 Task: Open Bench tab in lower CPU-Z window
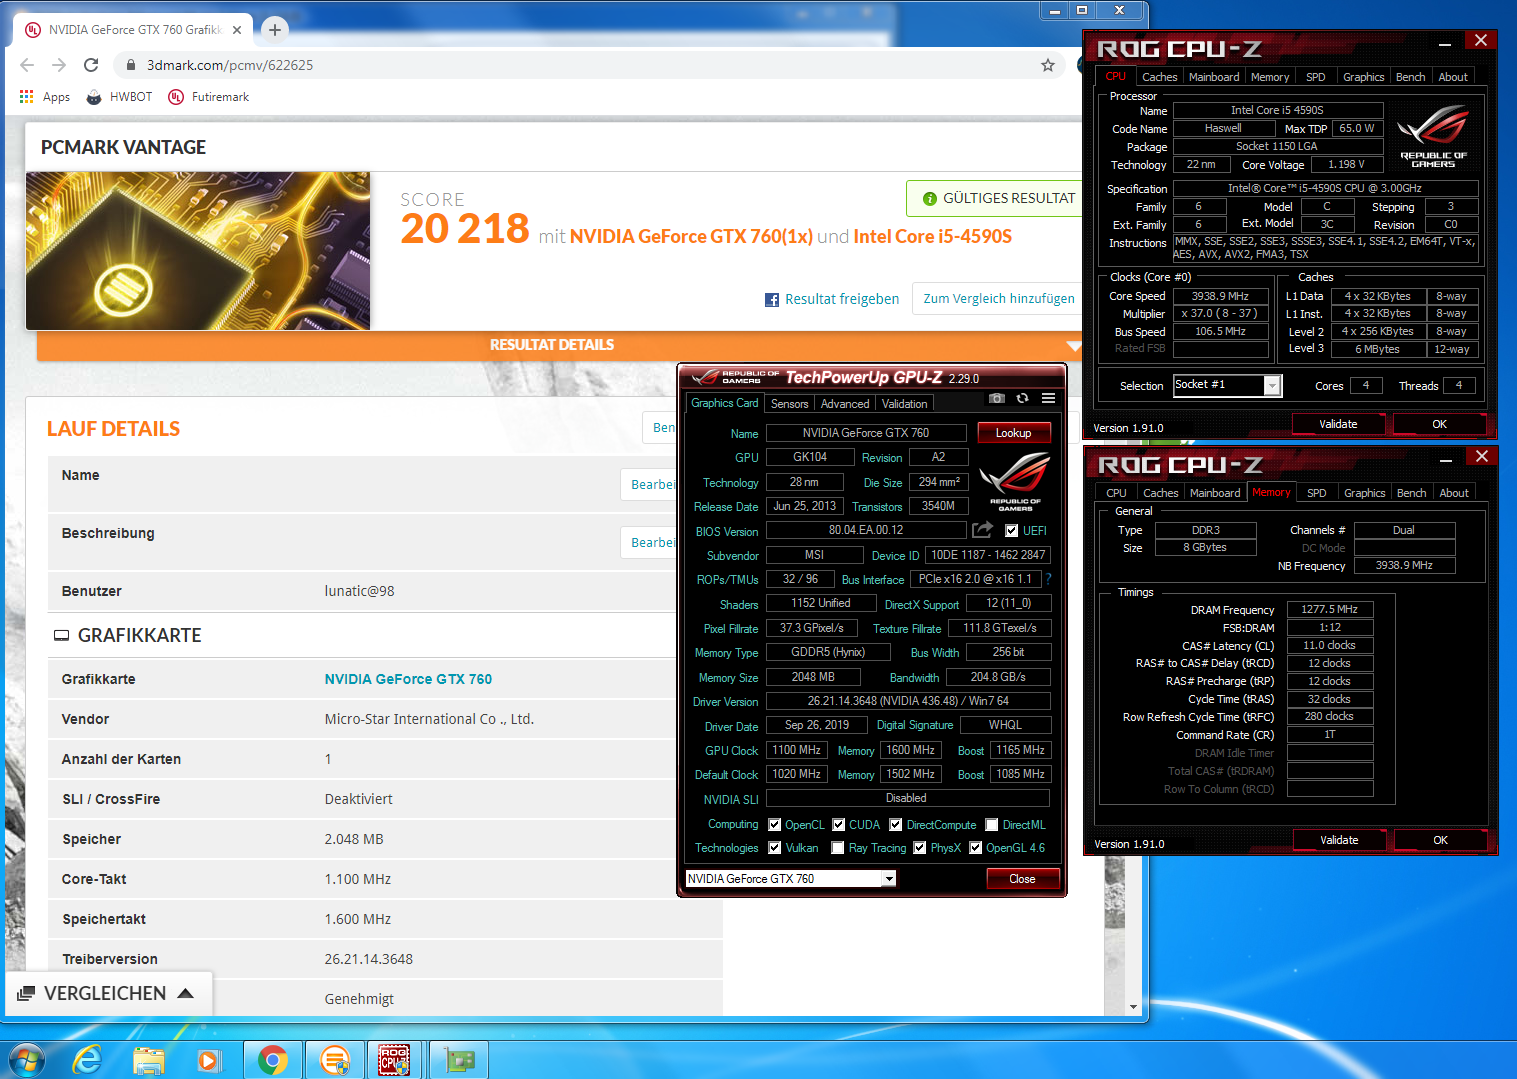click(1412, 493)
